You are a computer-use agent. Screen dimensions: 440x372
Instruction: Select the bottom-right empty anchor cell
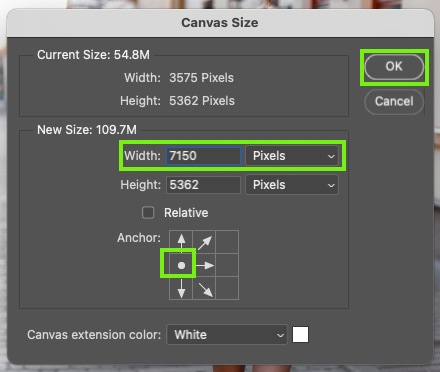(x=227, y=288)
